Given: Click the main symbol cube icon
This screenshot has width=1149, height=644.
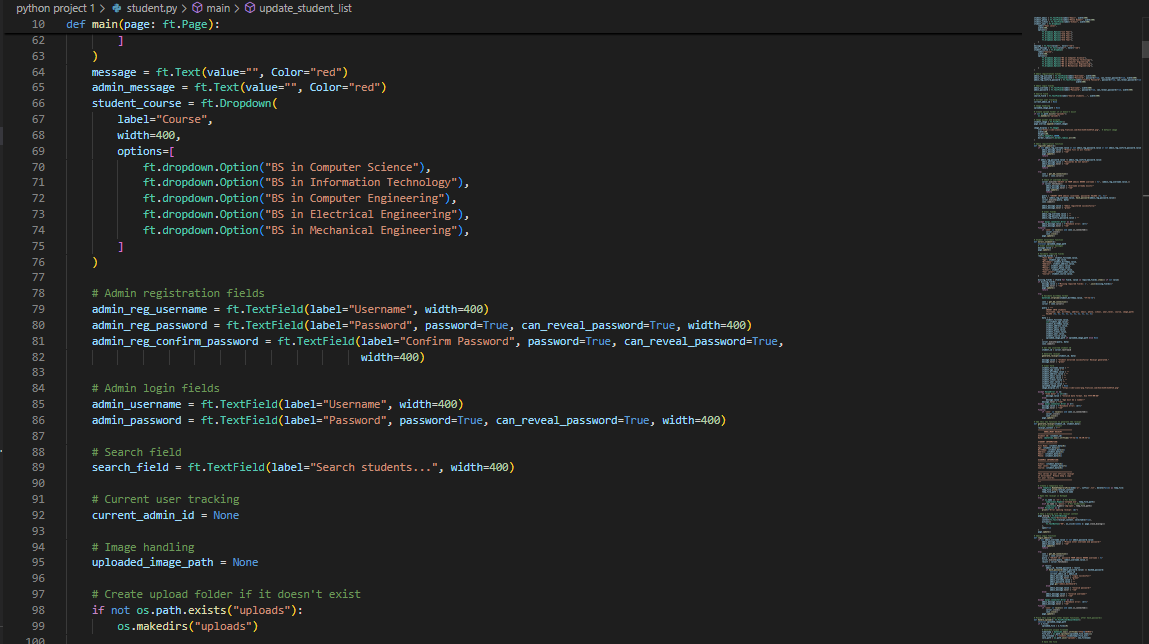Looking at the screenshot, I should coord(197,8).
